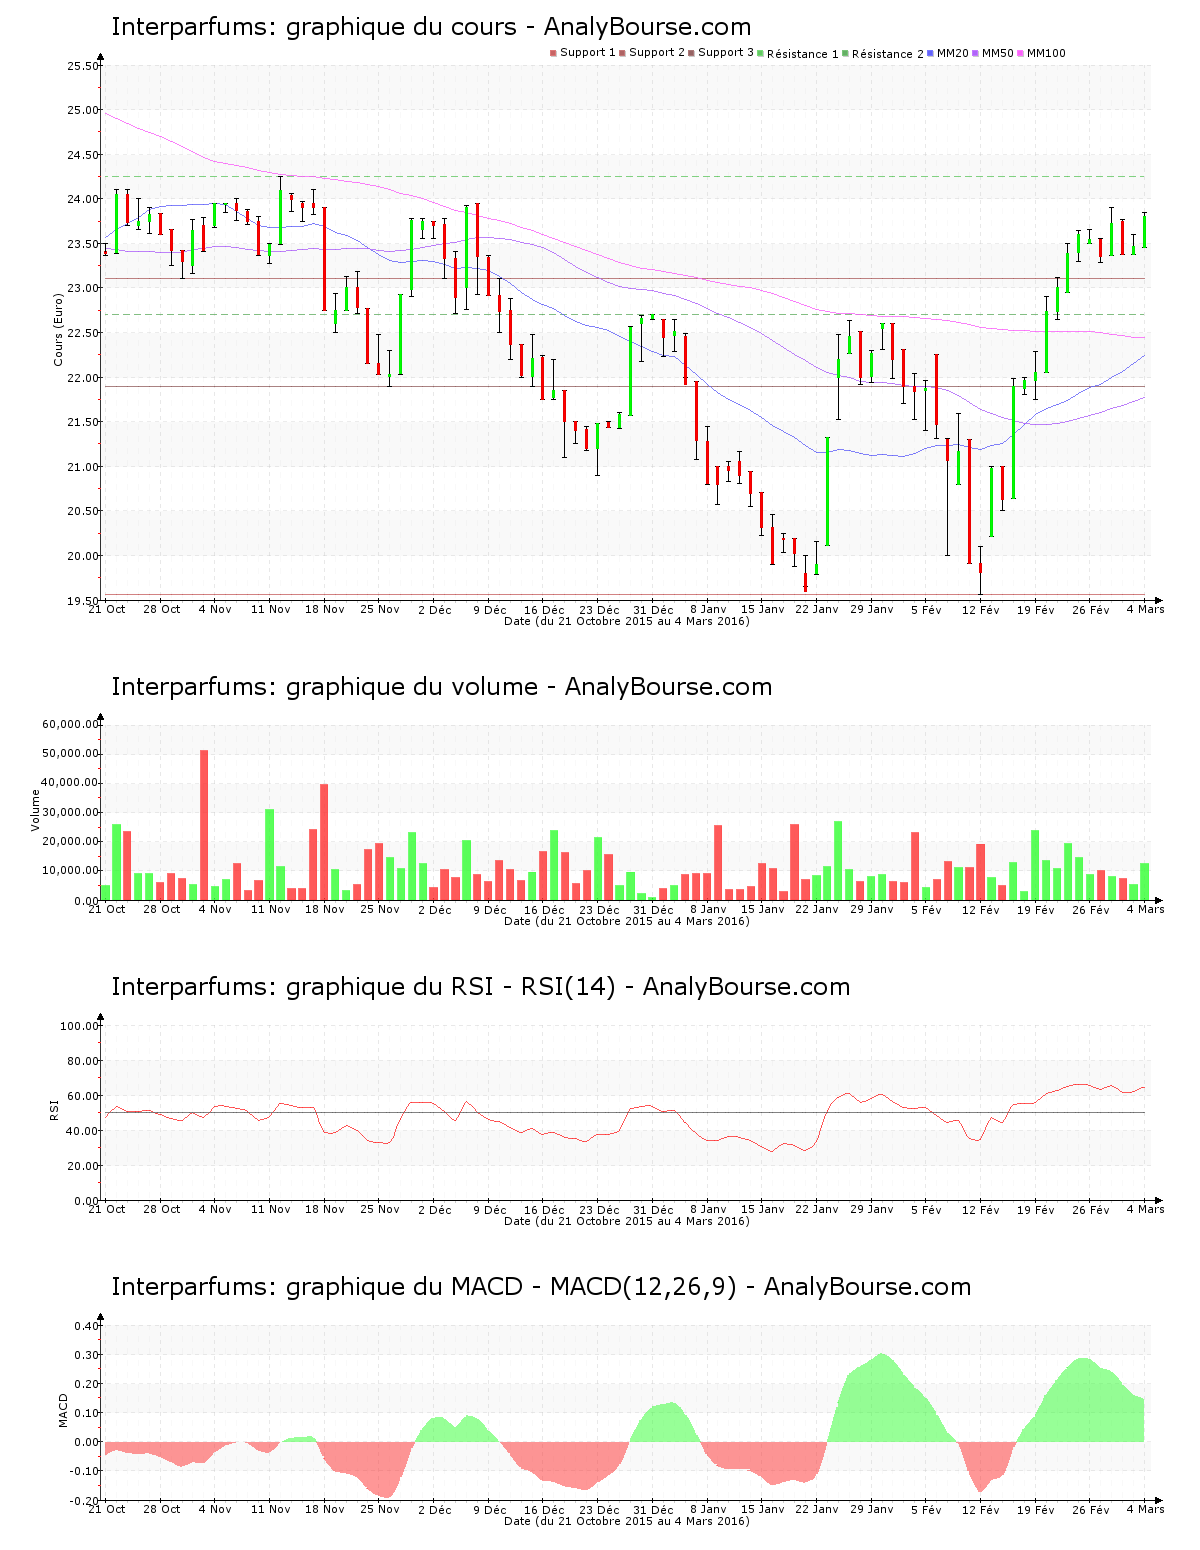This screenshot has width=1200, height=1550.
Task: Click the '4 Mars' date under price chart
Action: 1145,609
